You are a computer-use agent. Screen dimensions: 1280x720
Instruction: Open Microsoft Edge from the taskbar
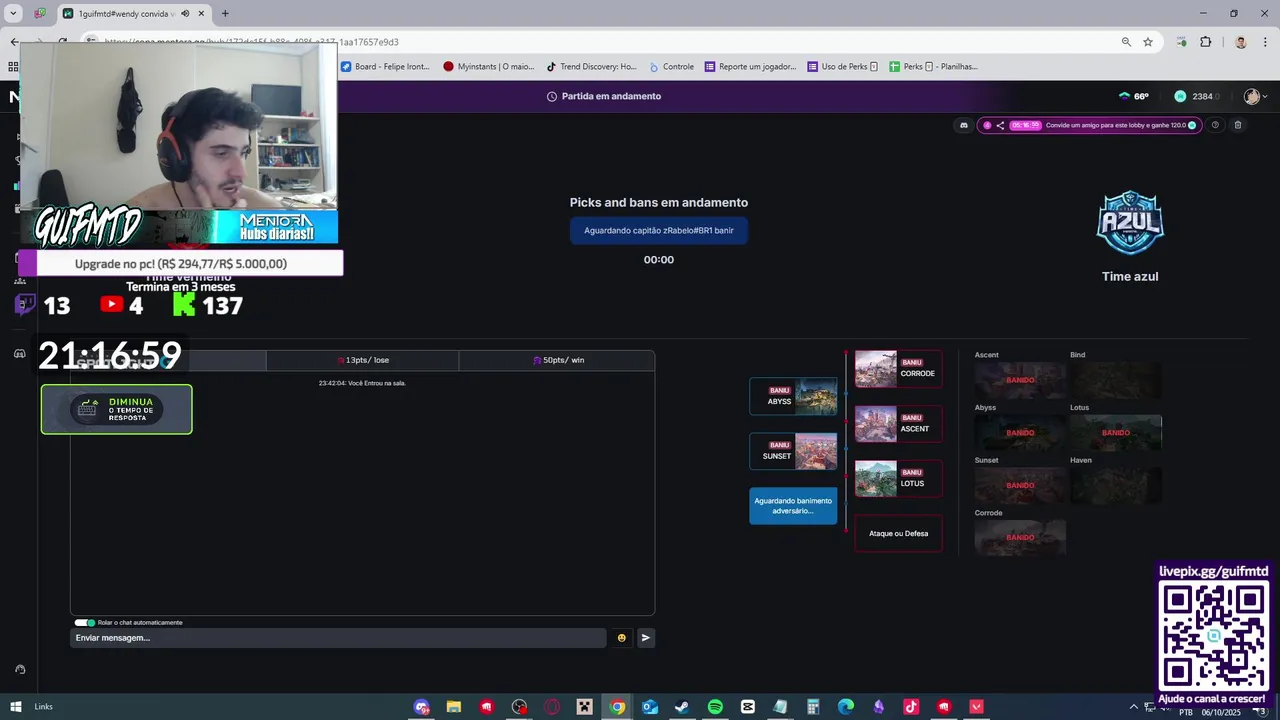click(x=846, y=707)
